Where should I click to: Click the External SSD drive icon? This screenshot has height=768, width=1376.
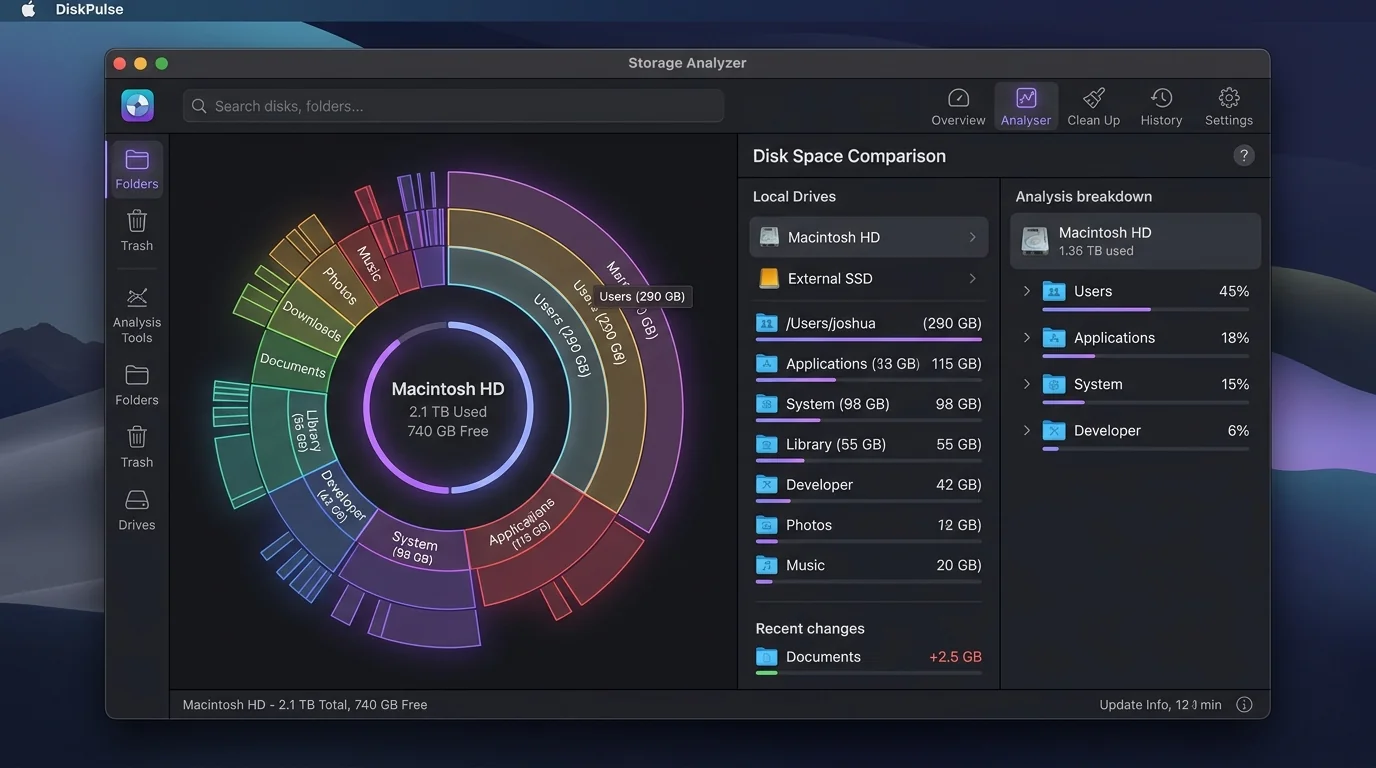[x=768, y=278]
